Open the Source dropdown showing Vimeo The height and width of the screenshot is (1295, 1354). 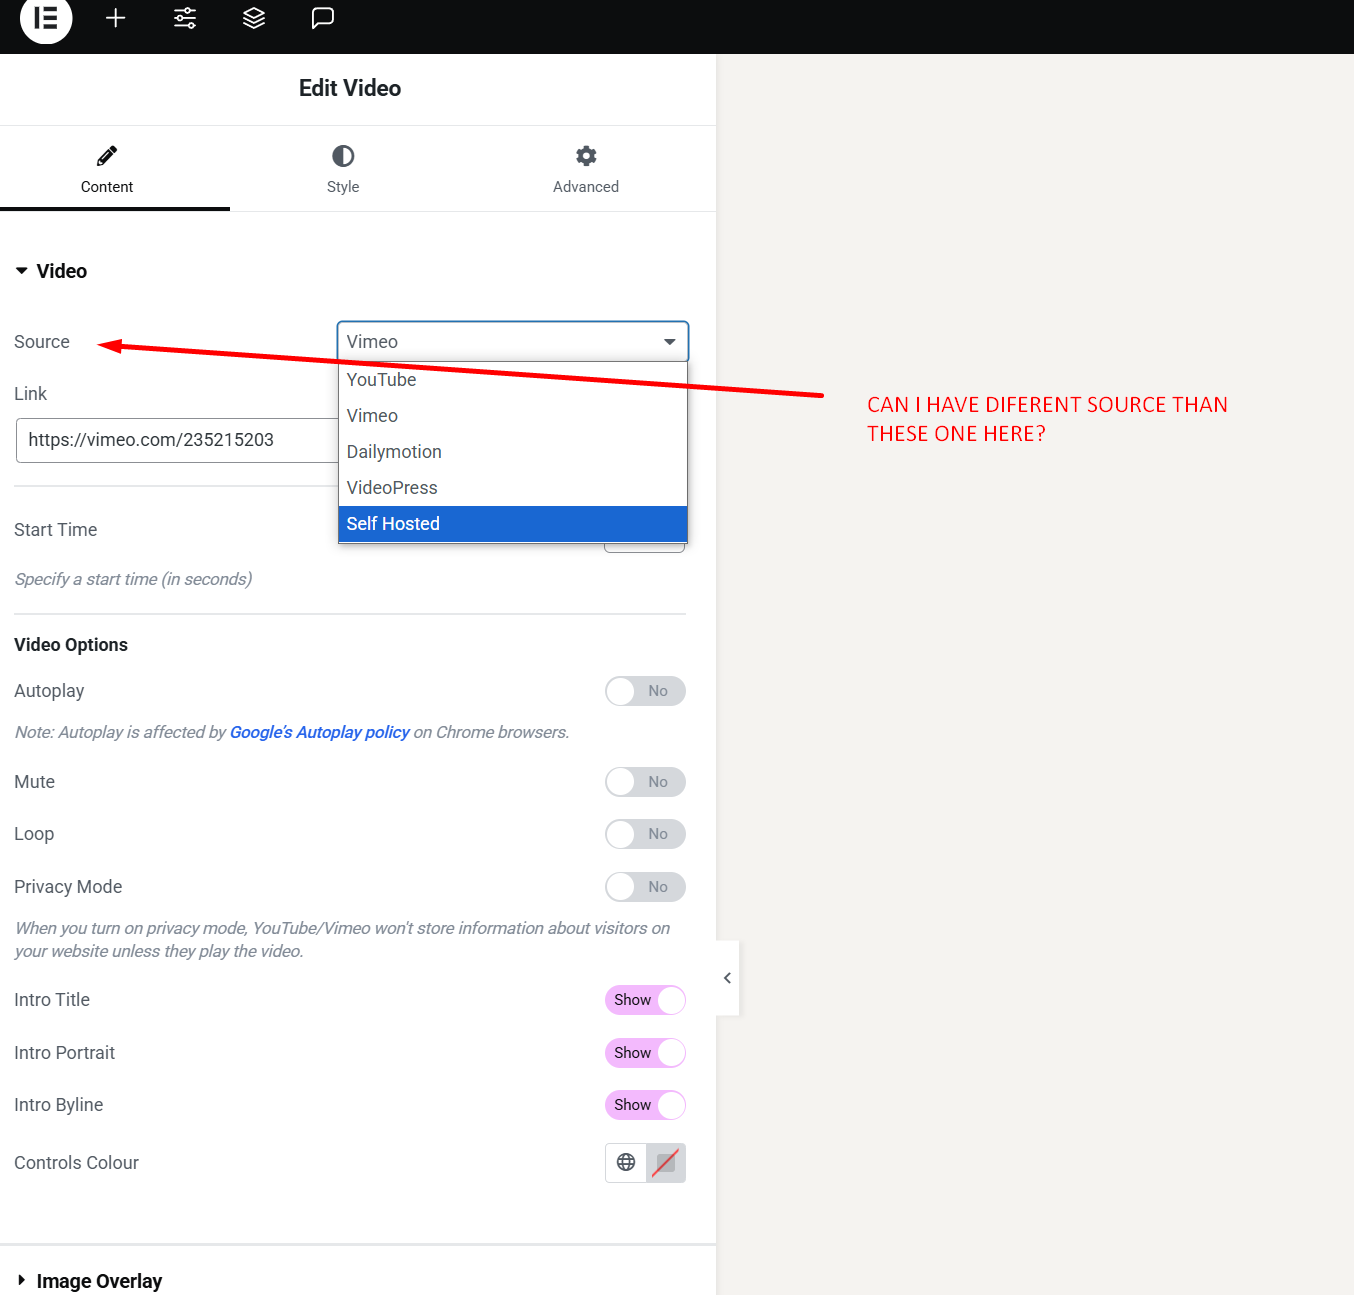pyautogui.click(x=513, y=341)
